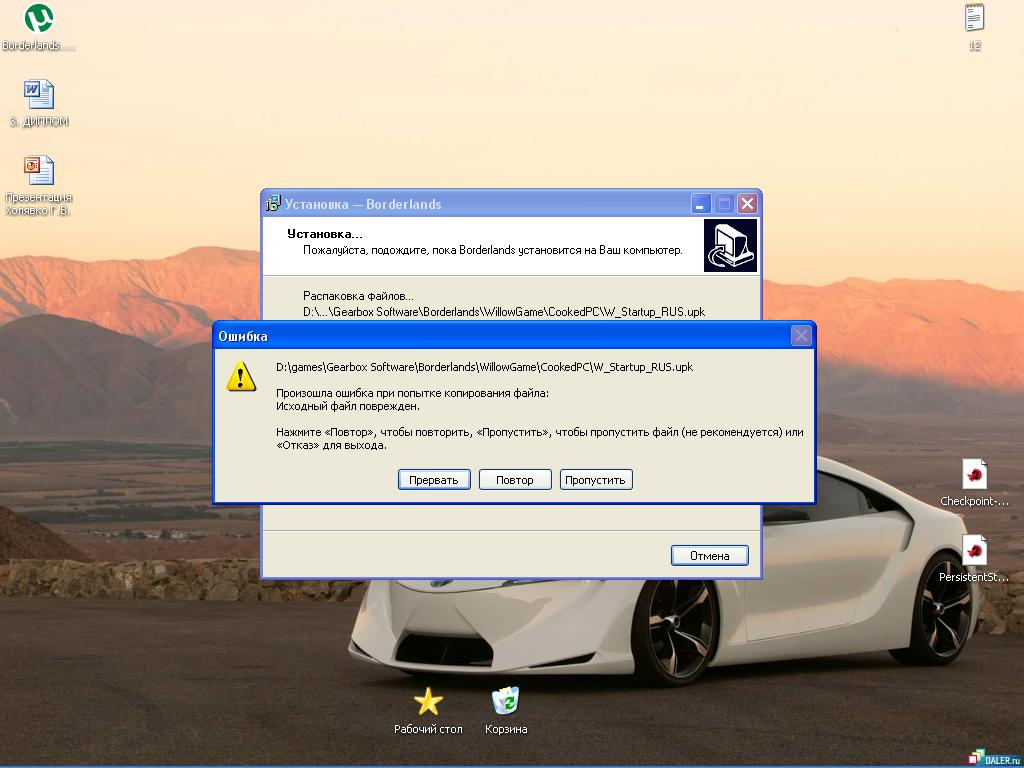This screenshot has width=1024, height=768.
Task: Click the 'Распаковка файлов...' status text
Action: coord(358,296)
